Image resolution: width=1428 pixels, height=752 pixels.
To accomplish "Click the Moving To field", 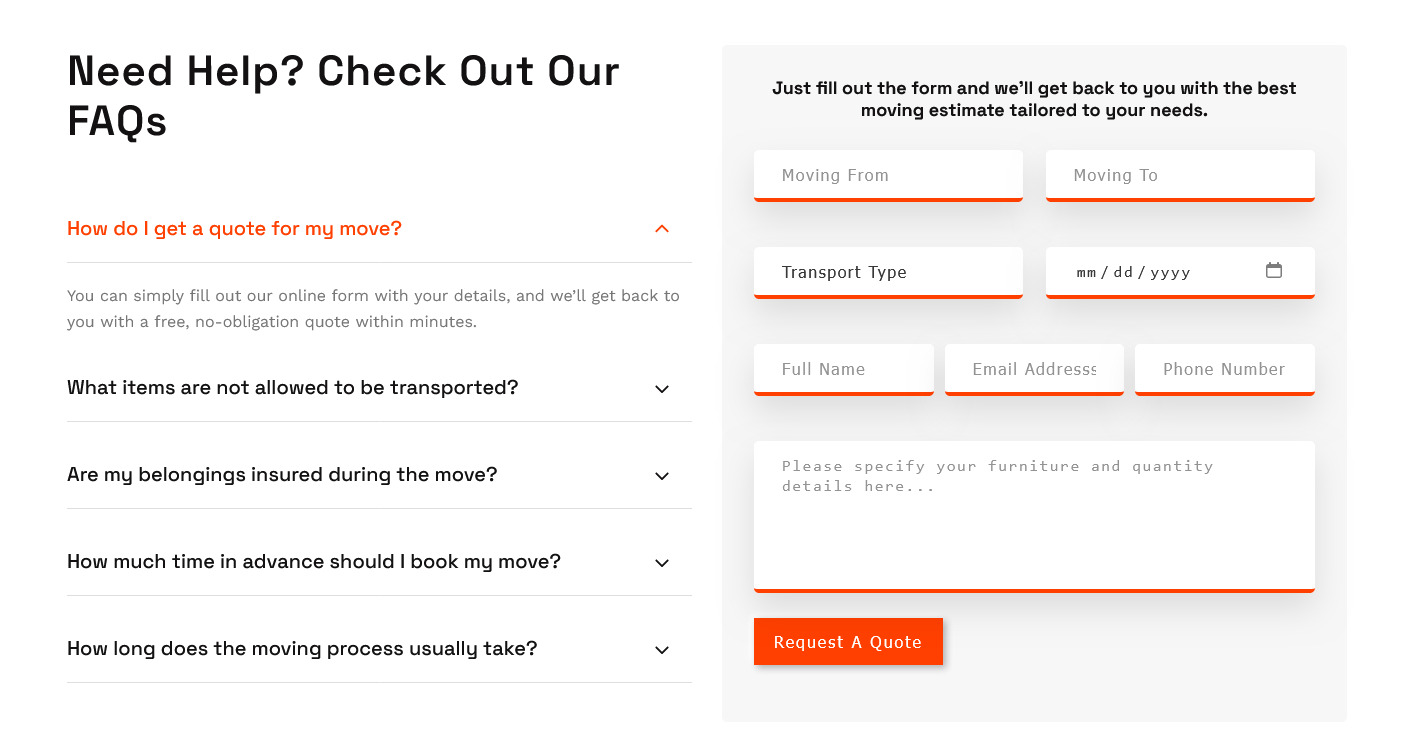I will [1179, 175].
